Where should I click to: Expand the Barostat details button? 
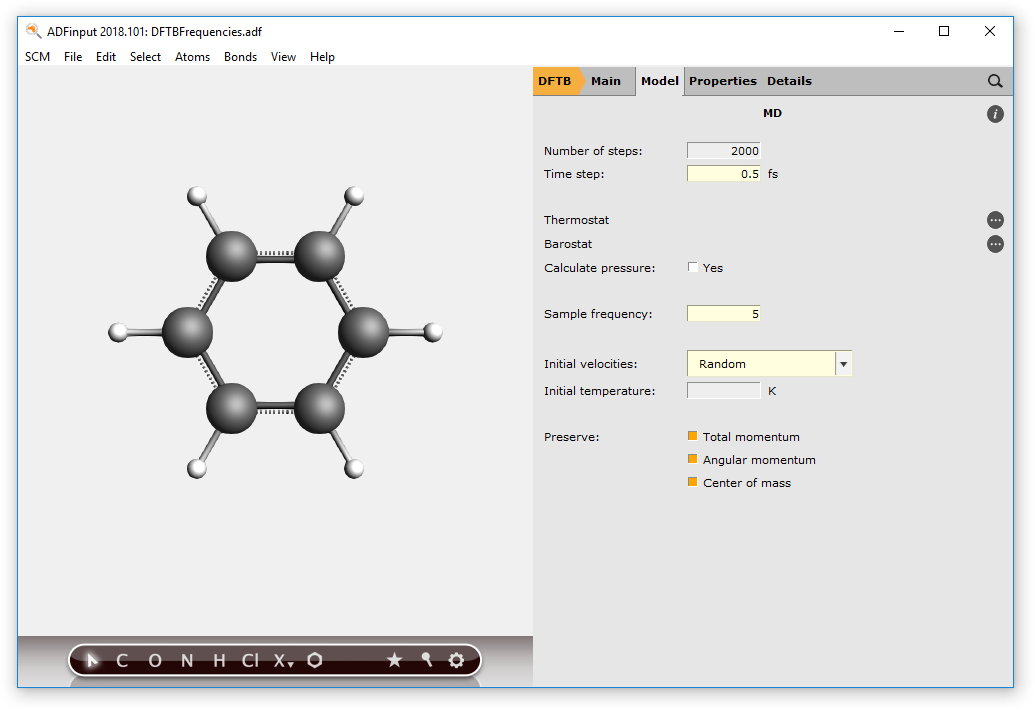tap(995, 244)
